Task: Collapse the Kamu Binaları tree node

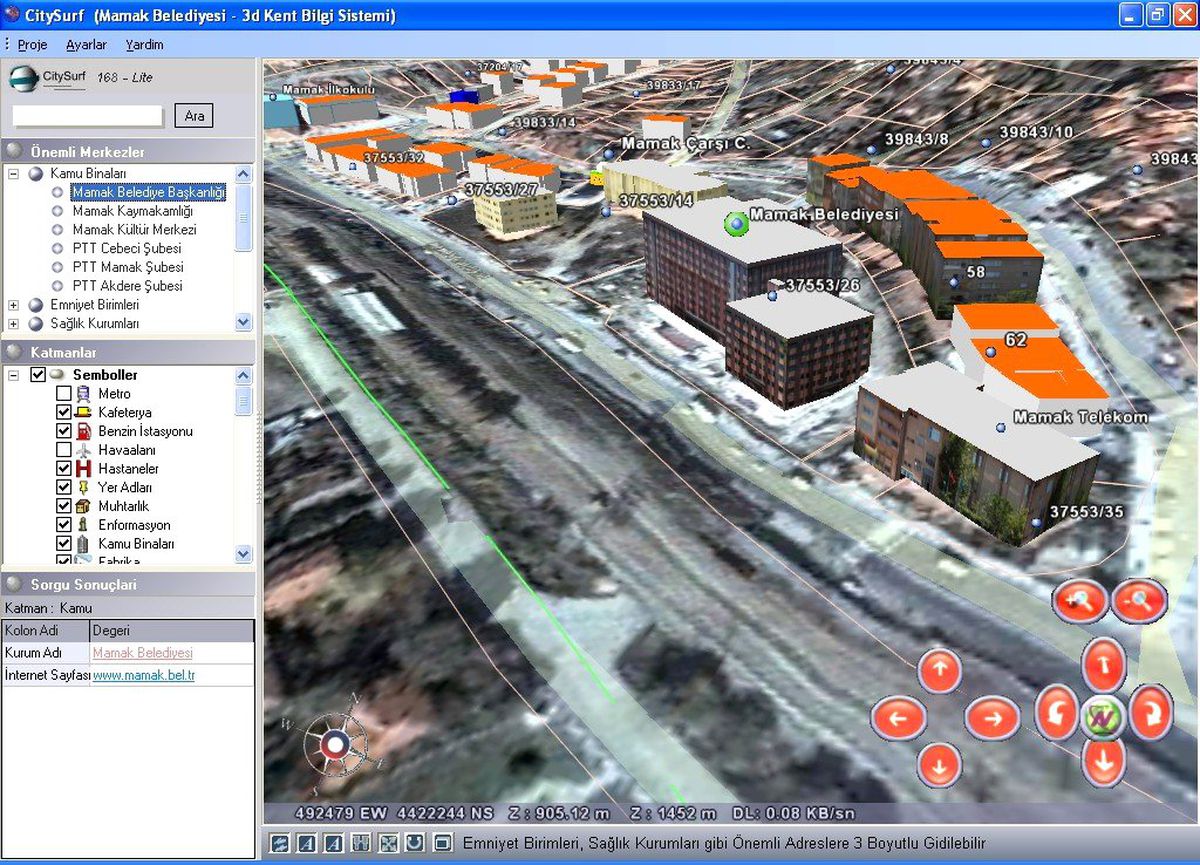Action: point(14,174)
